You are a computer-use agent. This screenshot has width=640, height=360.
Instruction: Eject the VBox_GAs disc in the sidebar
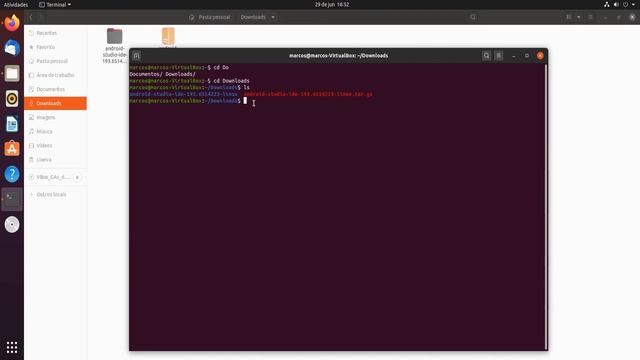[77, 177]
